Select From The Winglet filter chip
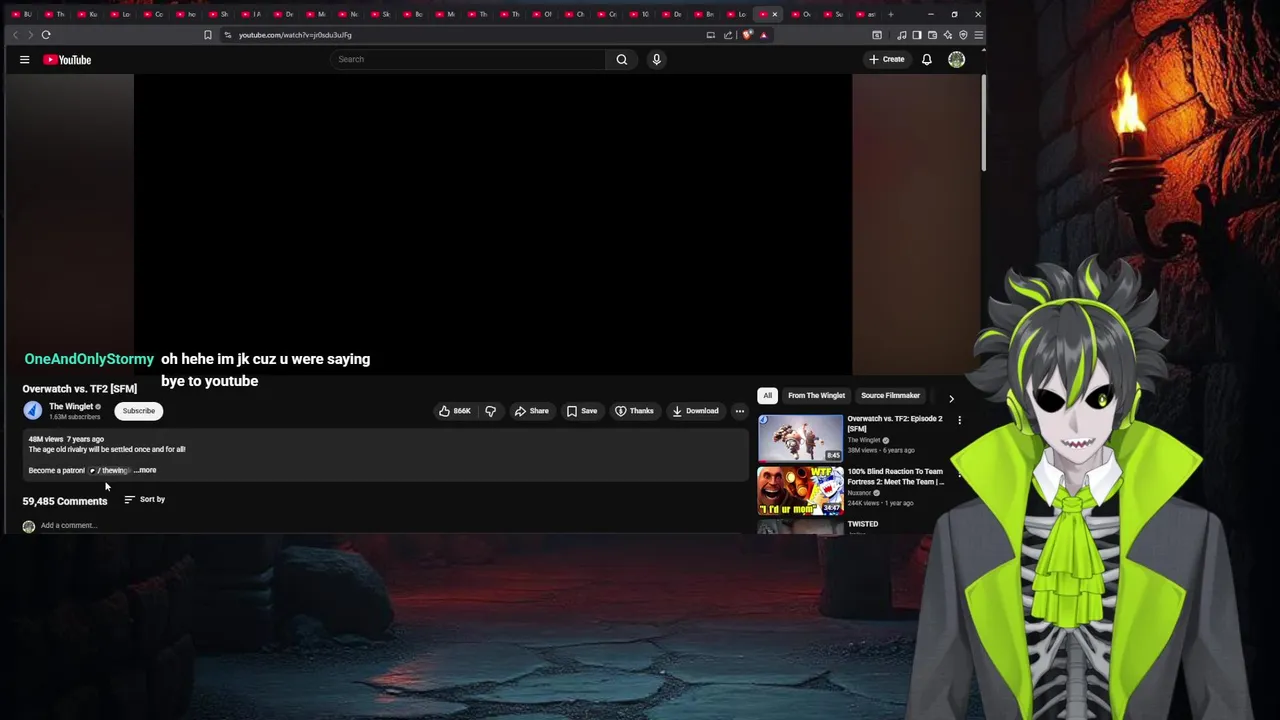Screen dimensions: 1280x720 pyautogui.click(x=816, y=395)
